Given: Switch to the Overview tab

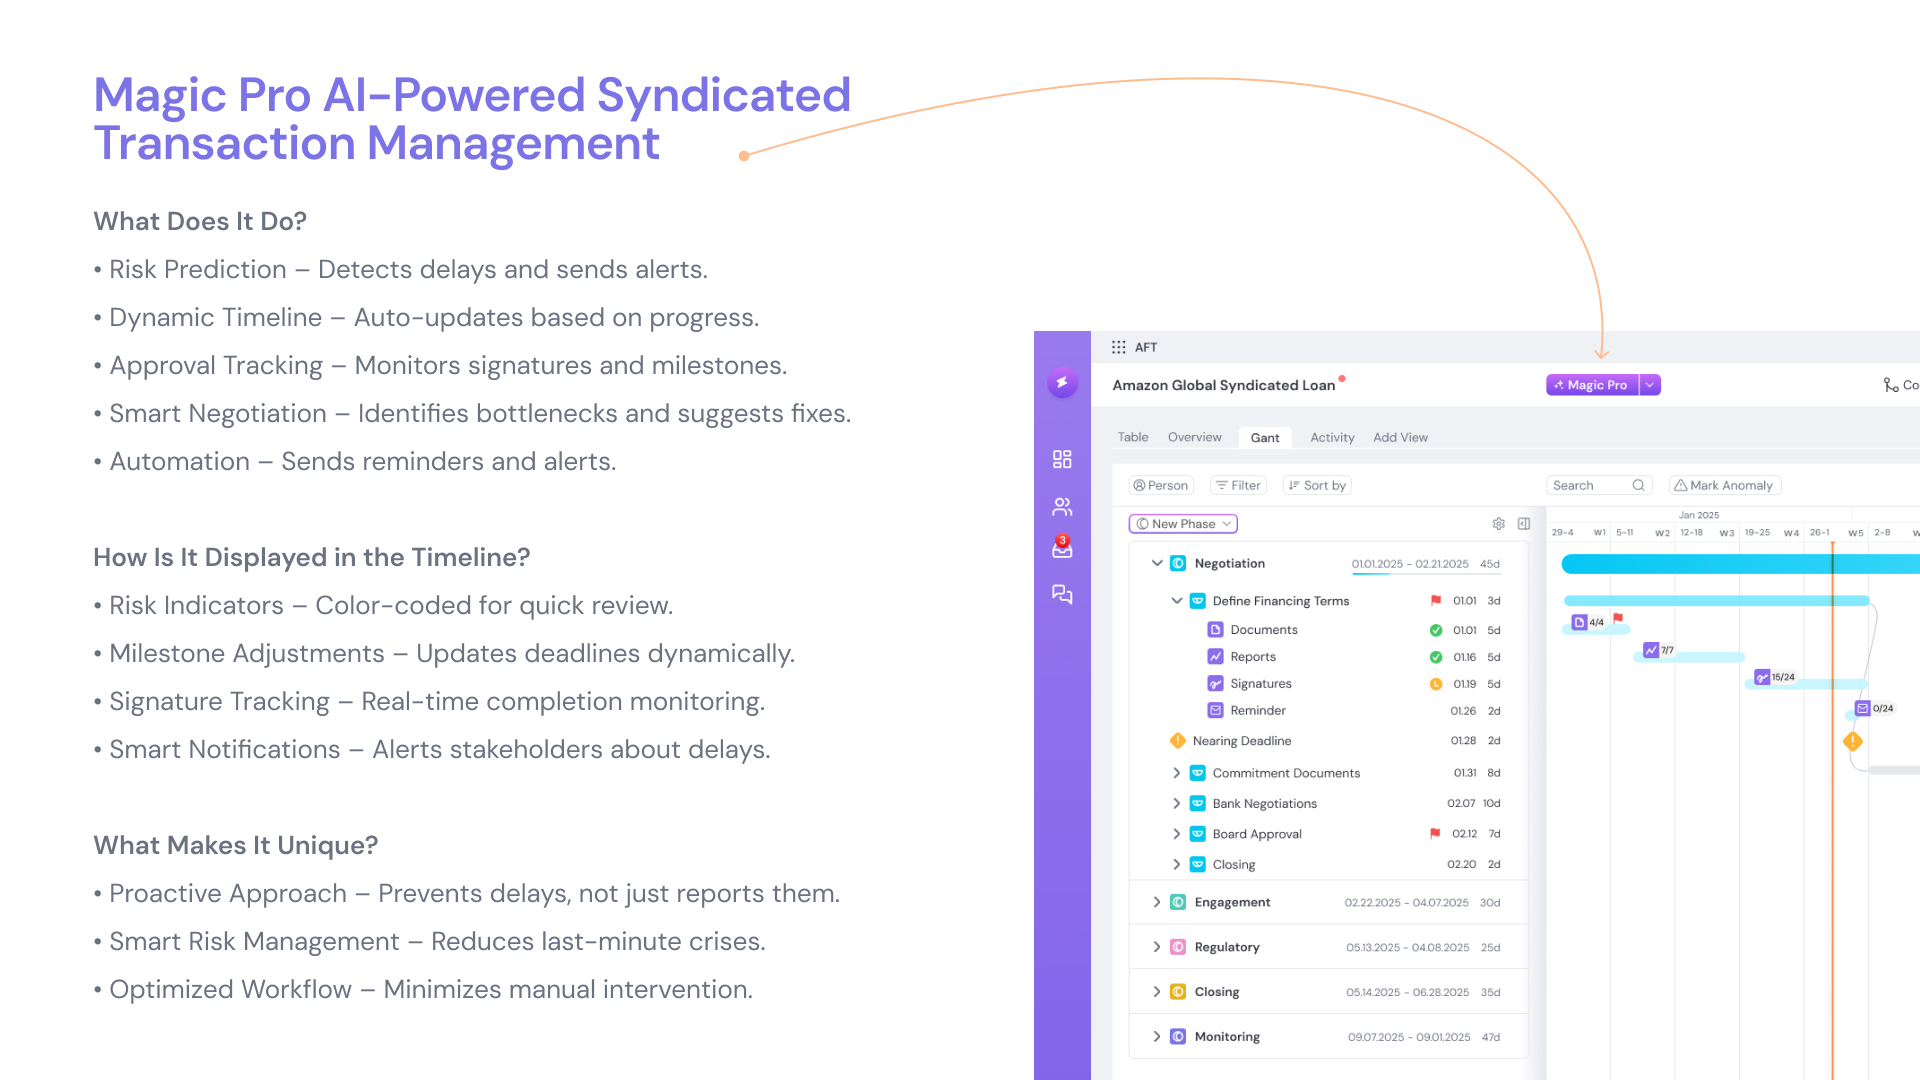Looking at the screenshot, I should click(1194, 437).
